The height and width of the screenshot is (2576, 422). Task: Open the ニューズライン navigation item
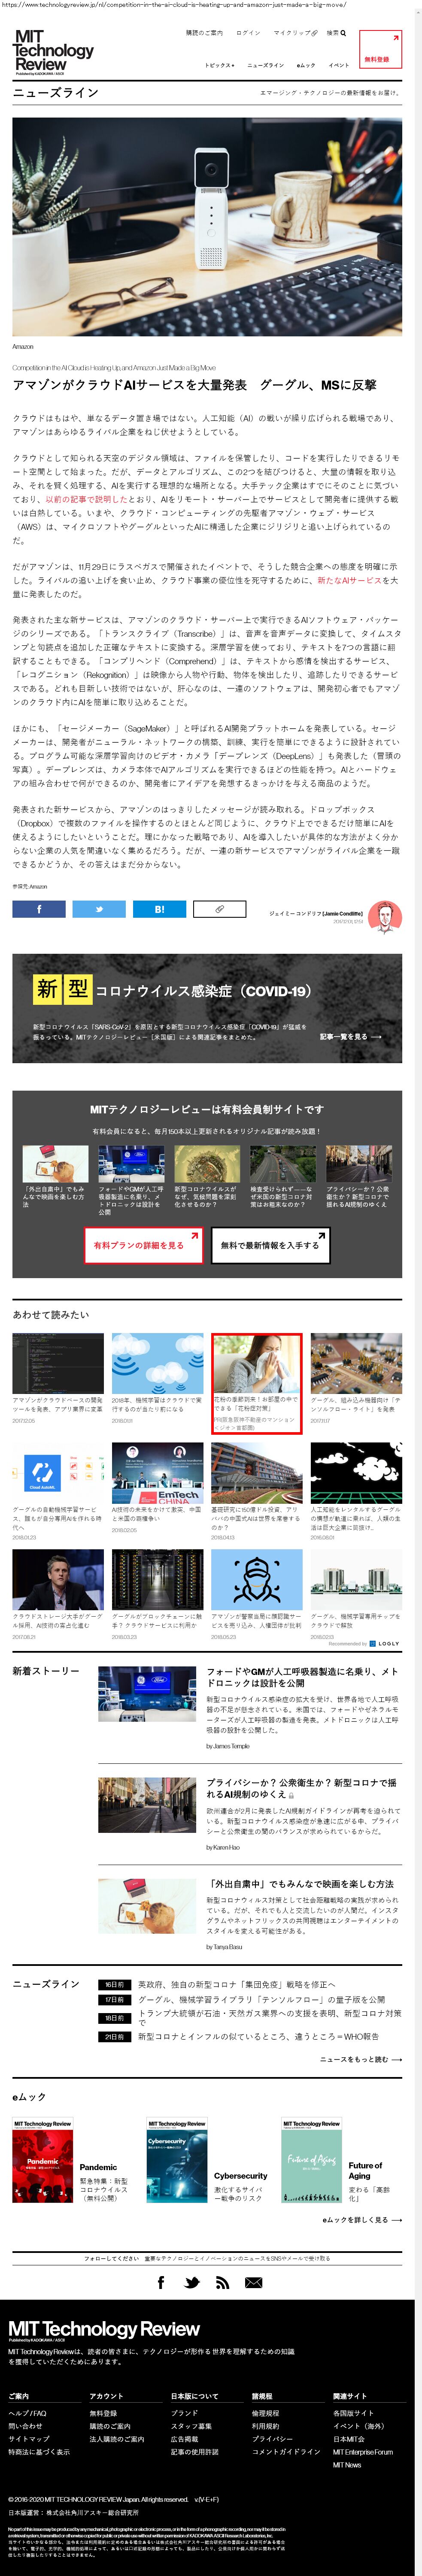(265, 65)
